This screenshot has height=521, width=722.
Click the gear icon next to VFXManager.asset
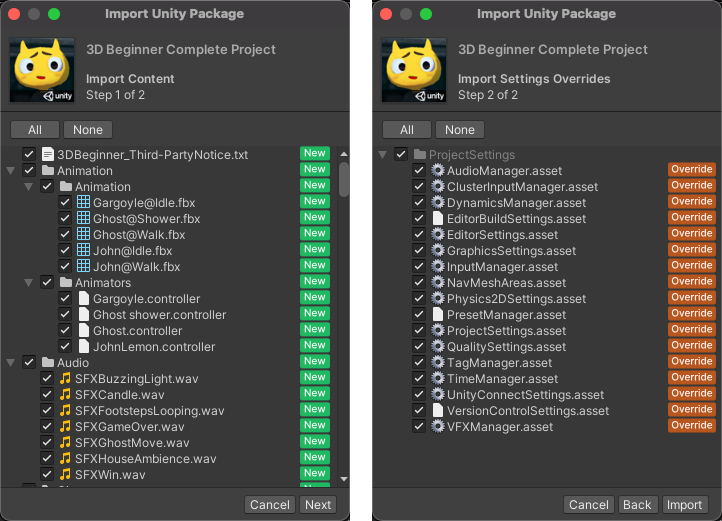pyautogui.click(x=437, y=427)
